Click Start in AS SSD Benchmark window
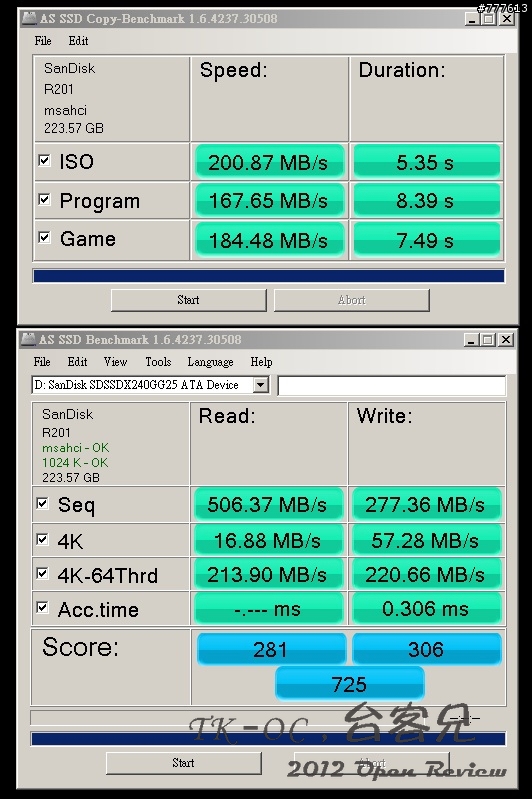 click(x=183, y=763)
